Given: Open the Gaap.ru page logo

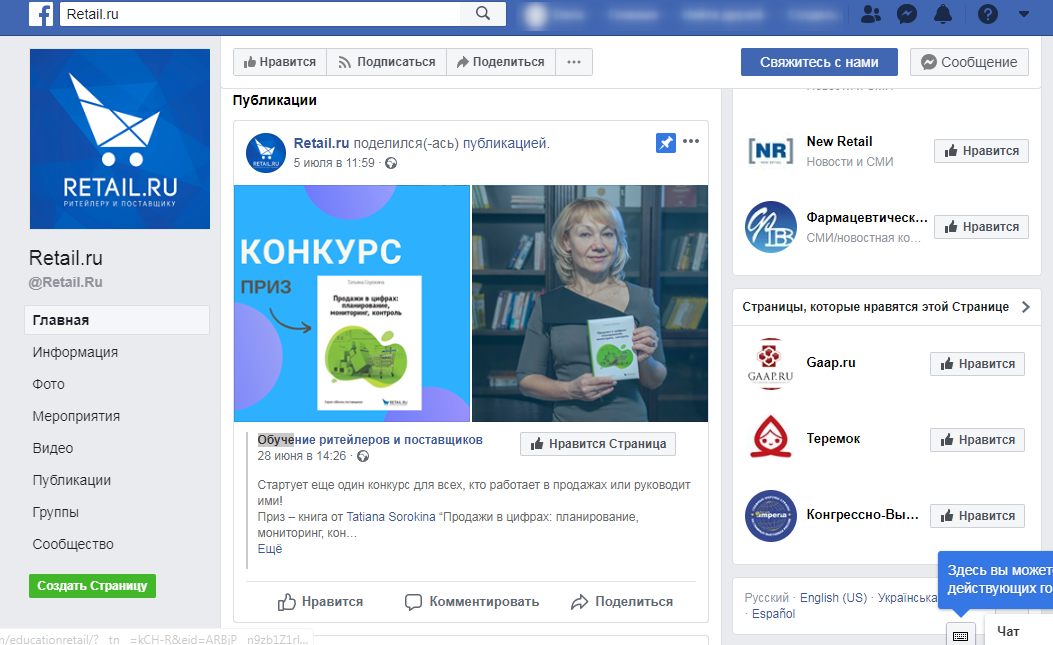Looking at the screenshot, I should 770,364.
